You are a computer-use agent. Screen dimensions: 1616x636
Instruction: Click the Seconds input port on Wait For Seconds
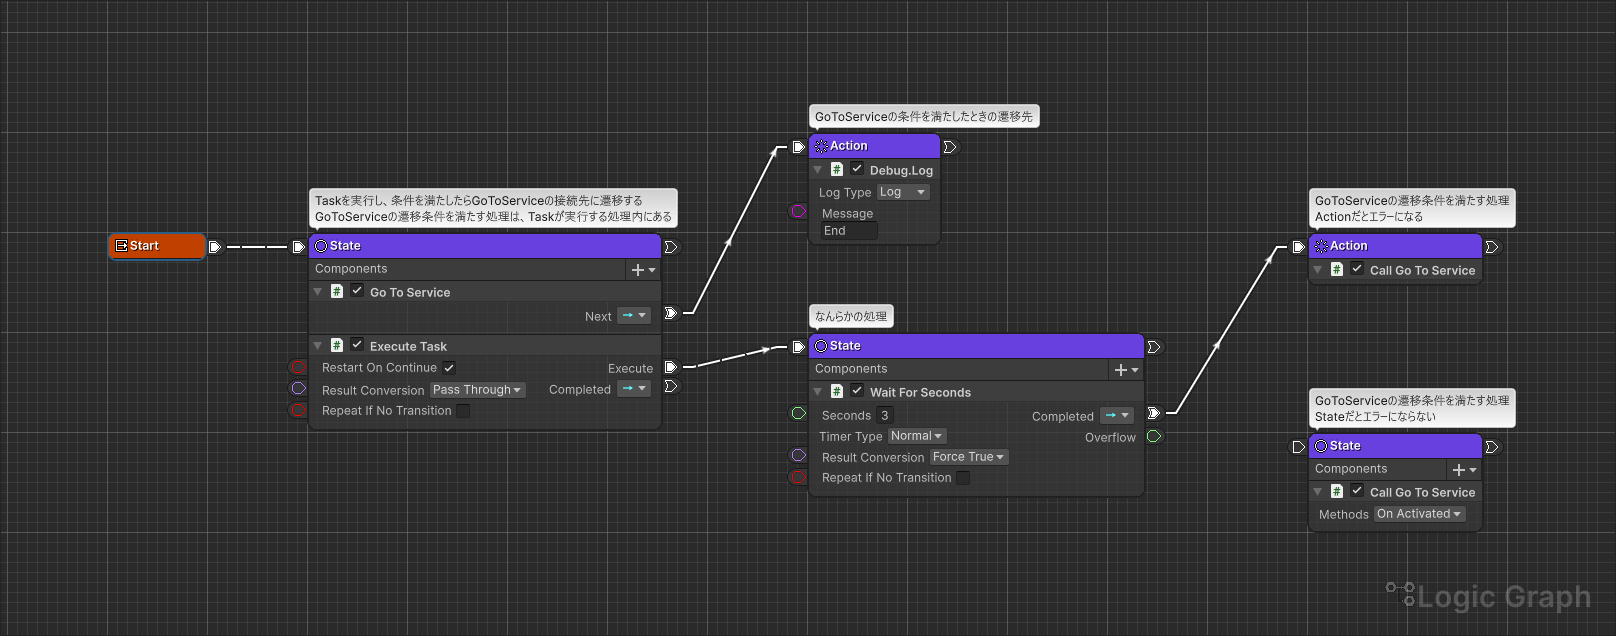(x=798, y=414)
